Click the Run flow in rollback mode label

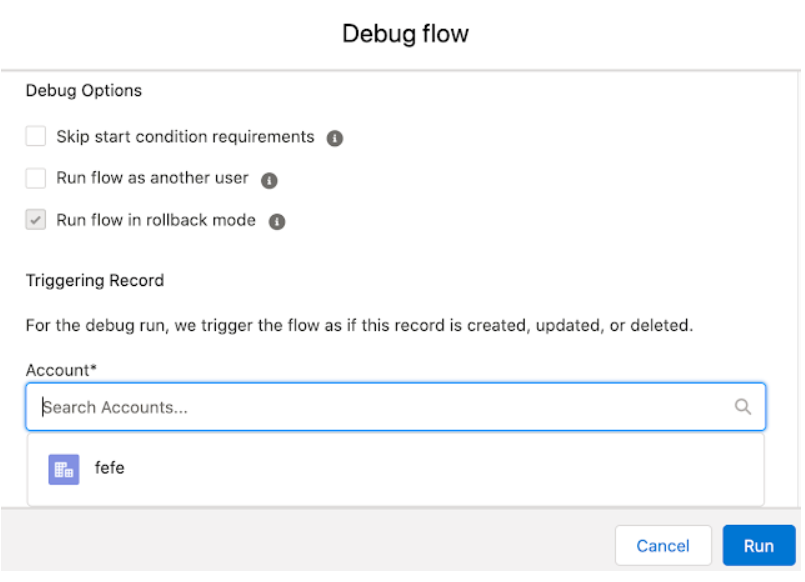pos(156,220)
